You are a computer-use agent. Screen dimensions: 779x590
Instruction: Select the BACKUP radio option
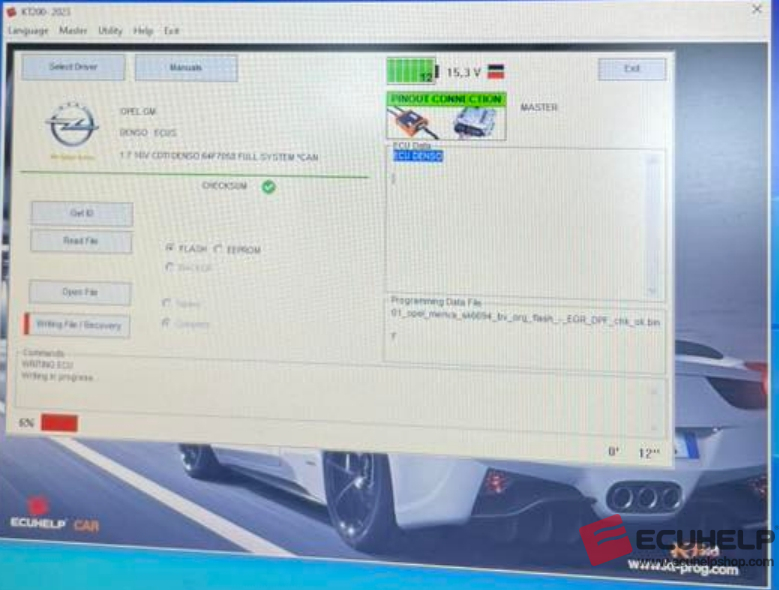pyautogui.click(x=170, y=268)
